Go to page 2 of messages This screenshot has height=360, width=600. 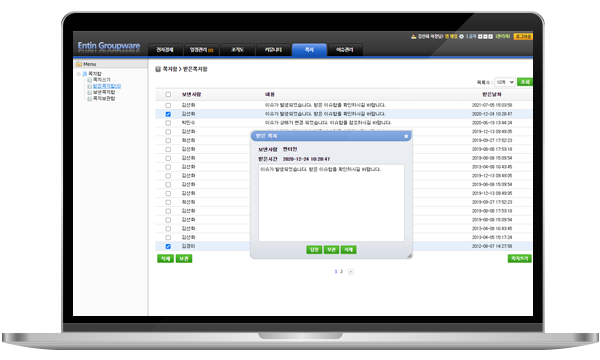(341, 272)
